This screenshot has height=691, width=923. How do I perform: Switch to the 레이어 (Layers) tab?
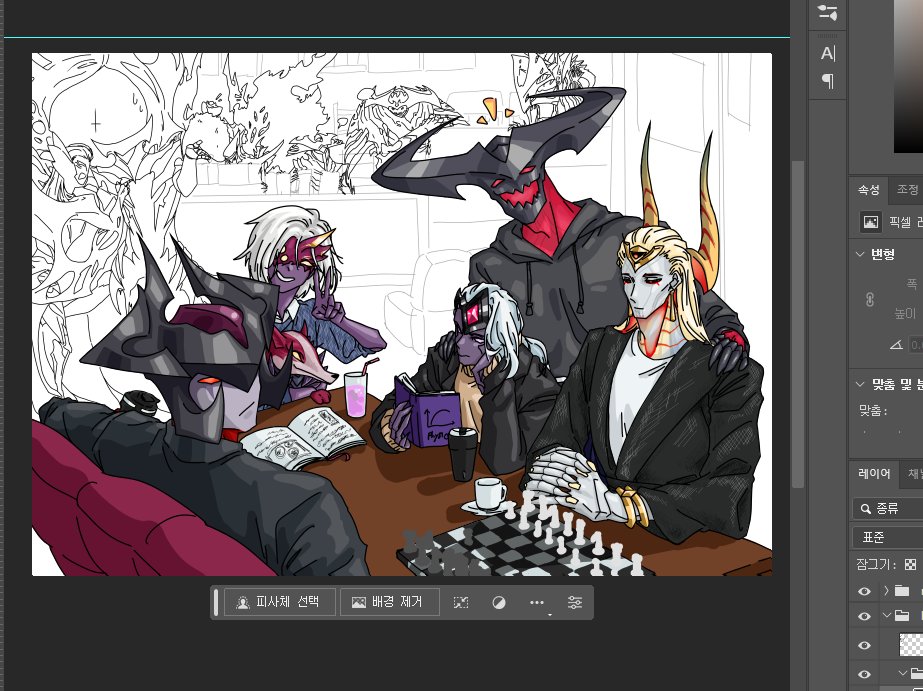coord(874,474)
